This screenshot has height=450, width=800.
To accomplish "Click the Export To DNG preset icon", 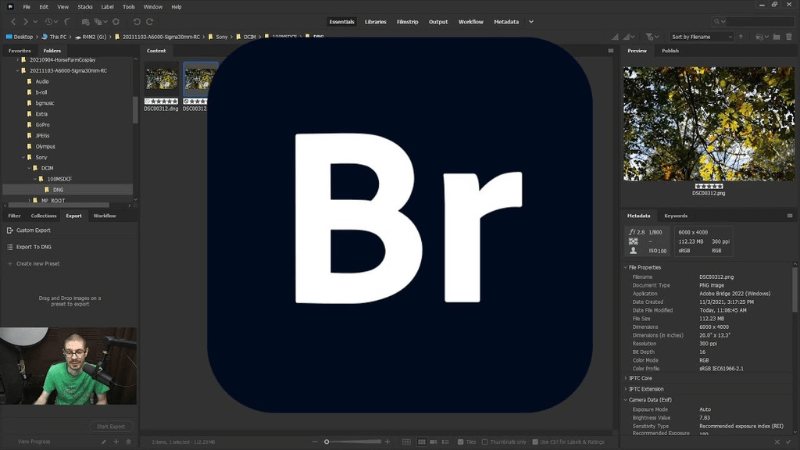I will [x=11, y=246].
